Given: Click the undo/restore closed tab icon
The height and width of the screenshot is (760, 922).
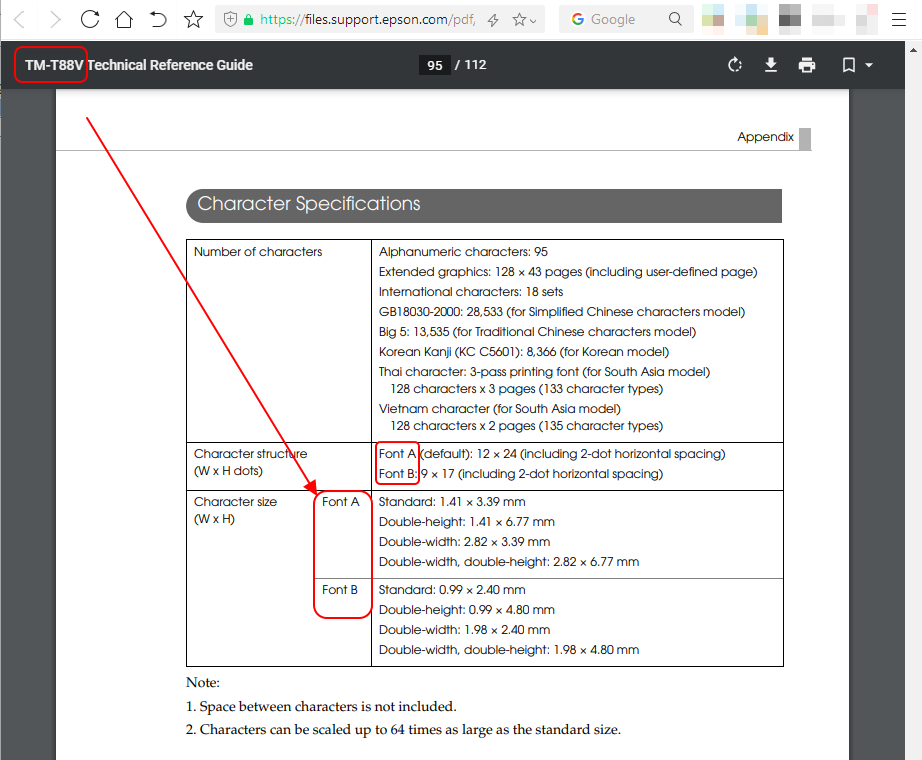Looking at the screenshot, I should point(158,19).
